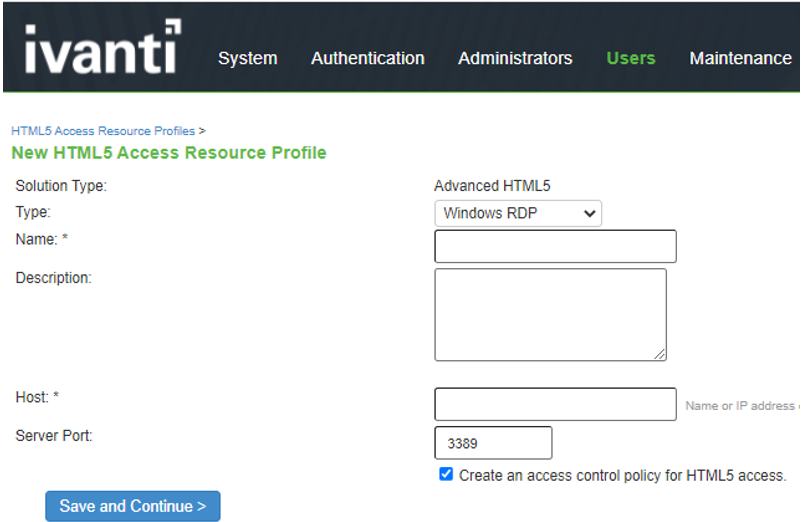Click the 'Description:' label

[x=54, y=278]
